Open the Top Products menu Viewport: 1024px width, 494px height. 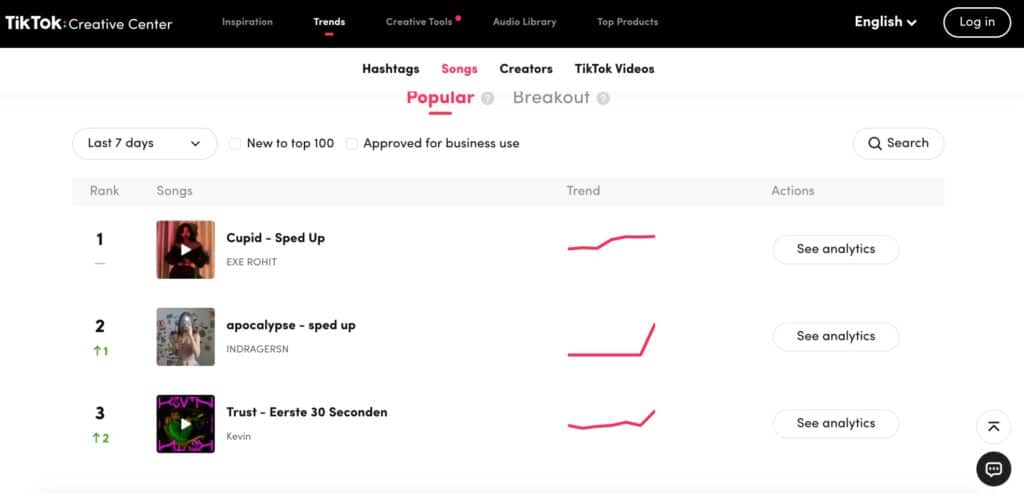628,22
